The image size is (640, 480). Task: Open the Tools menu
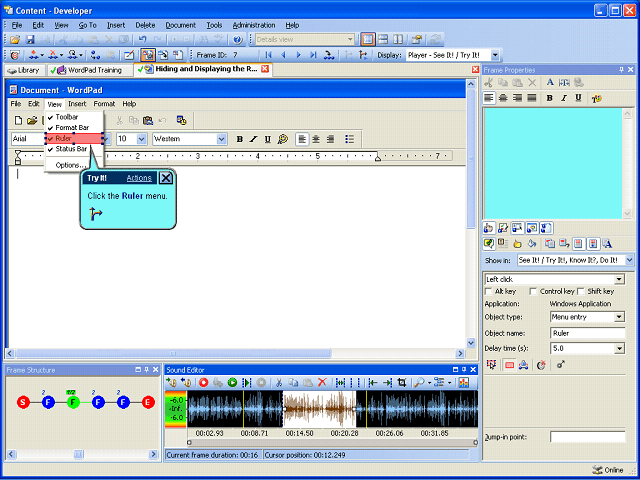(214, 25)
